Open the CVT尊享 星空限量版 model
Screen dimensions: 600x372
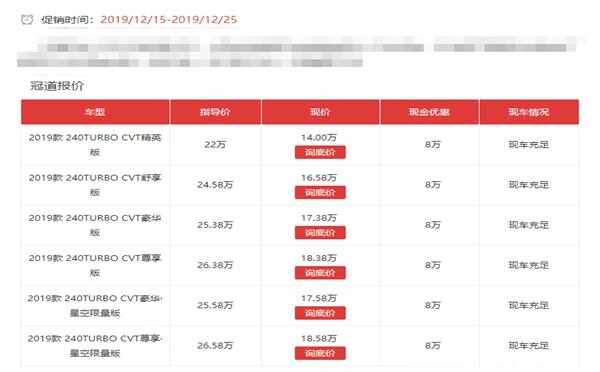(95, 346)
